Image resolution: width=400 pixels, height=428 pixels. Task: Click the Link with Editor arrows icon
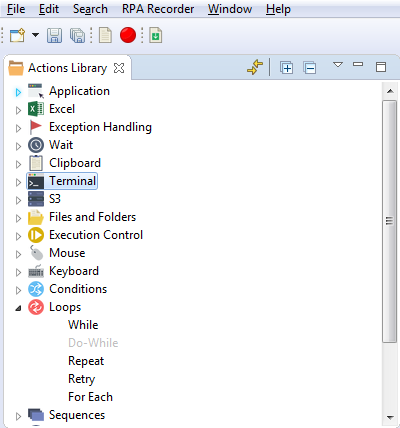coord(255,67)
